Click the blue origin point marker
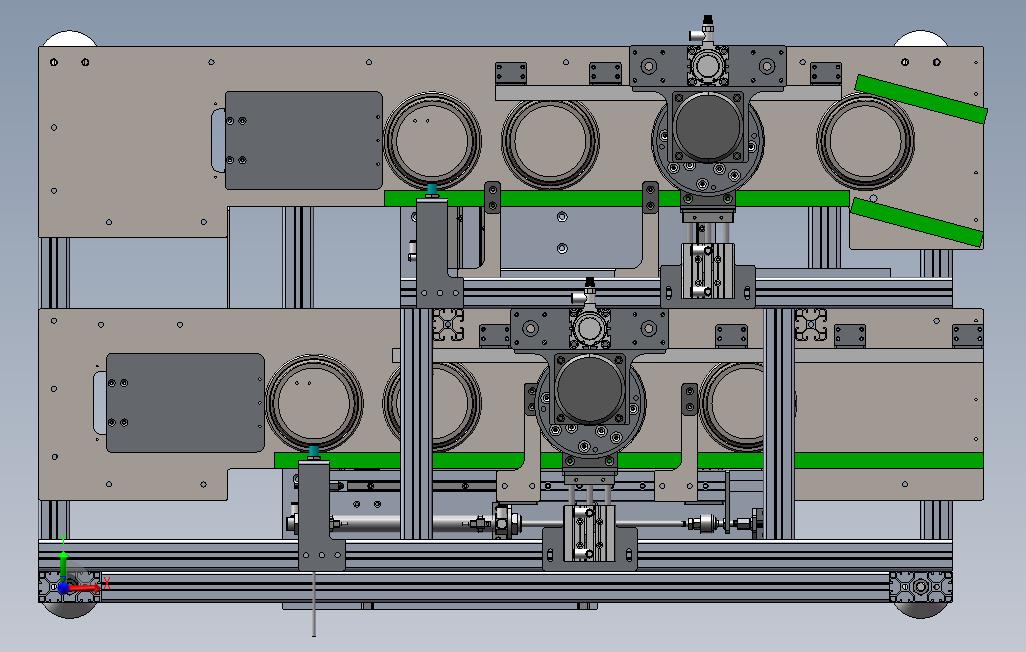 (63, 588)
